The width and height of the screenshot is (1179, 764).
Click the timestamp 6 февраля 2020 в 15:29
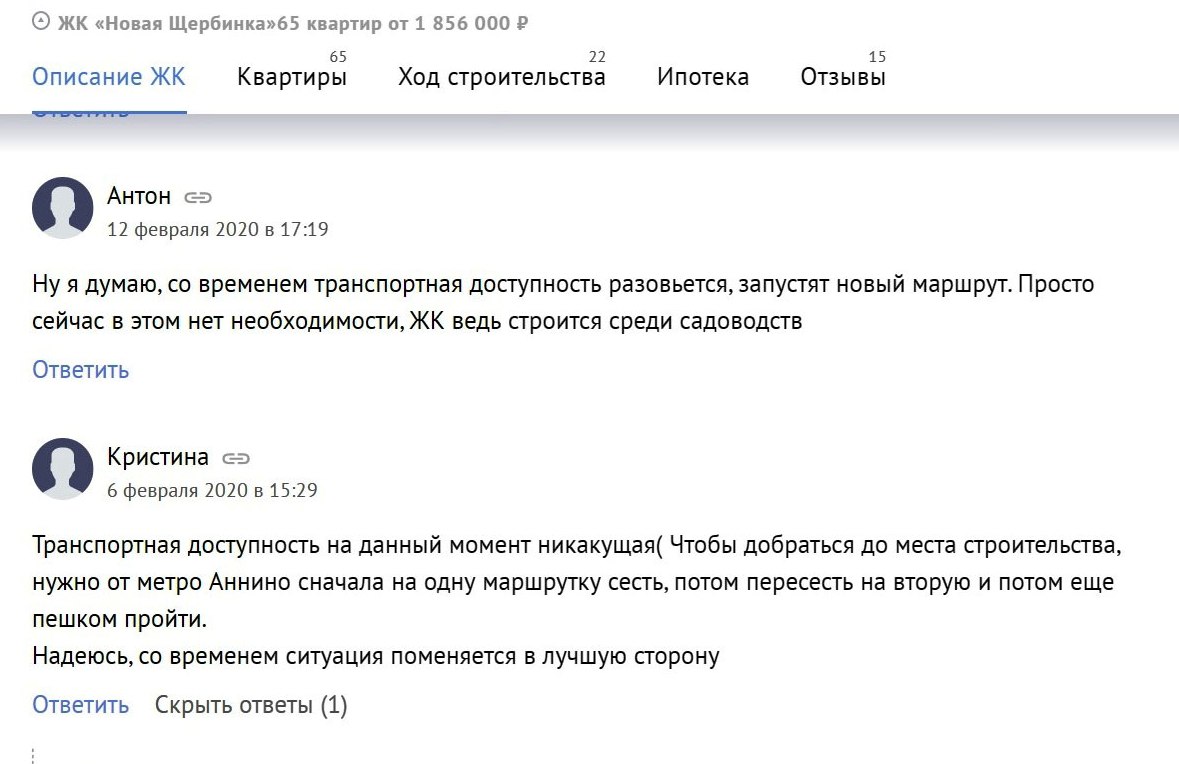pos(213,490)
